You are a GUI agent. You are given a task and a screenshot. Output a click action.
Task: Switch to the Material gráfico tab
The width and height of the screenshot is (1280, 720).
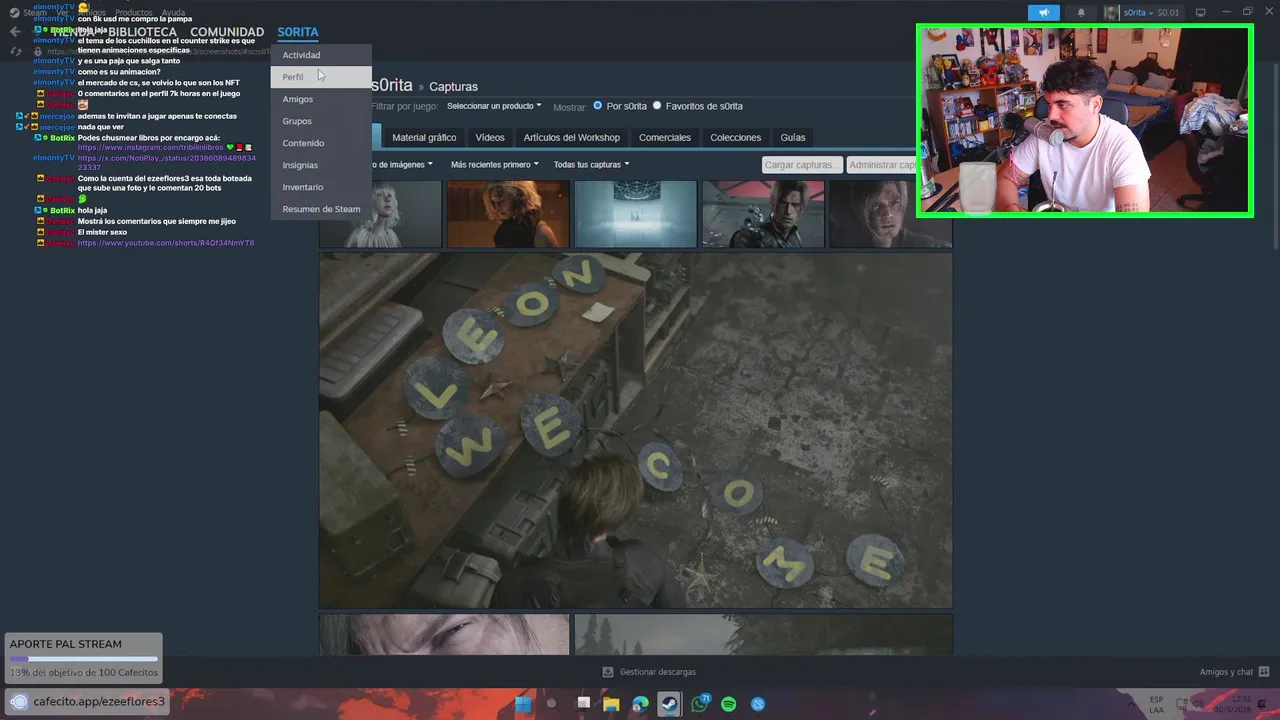(x=424, y=137)
